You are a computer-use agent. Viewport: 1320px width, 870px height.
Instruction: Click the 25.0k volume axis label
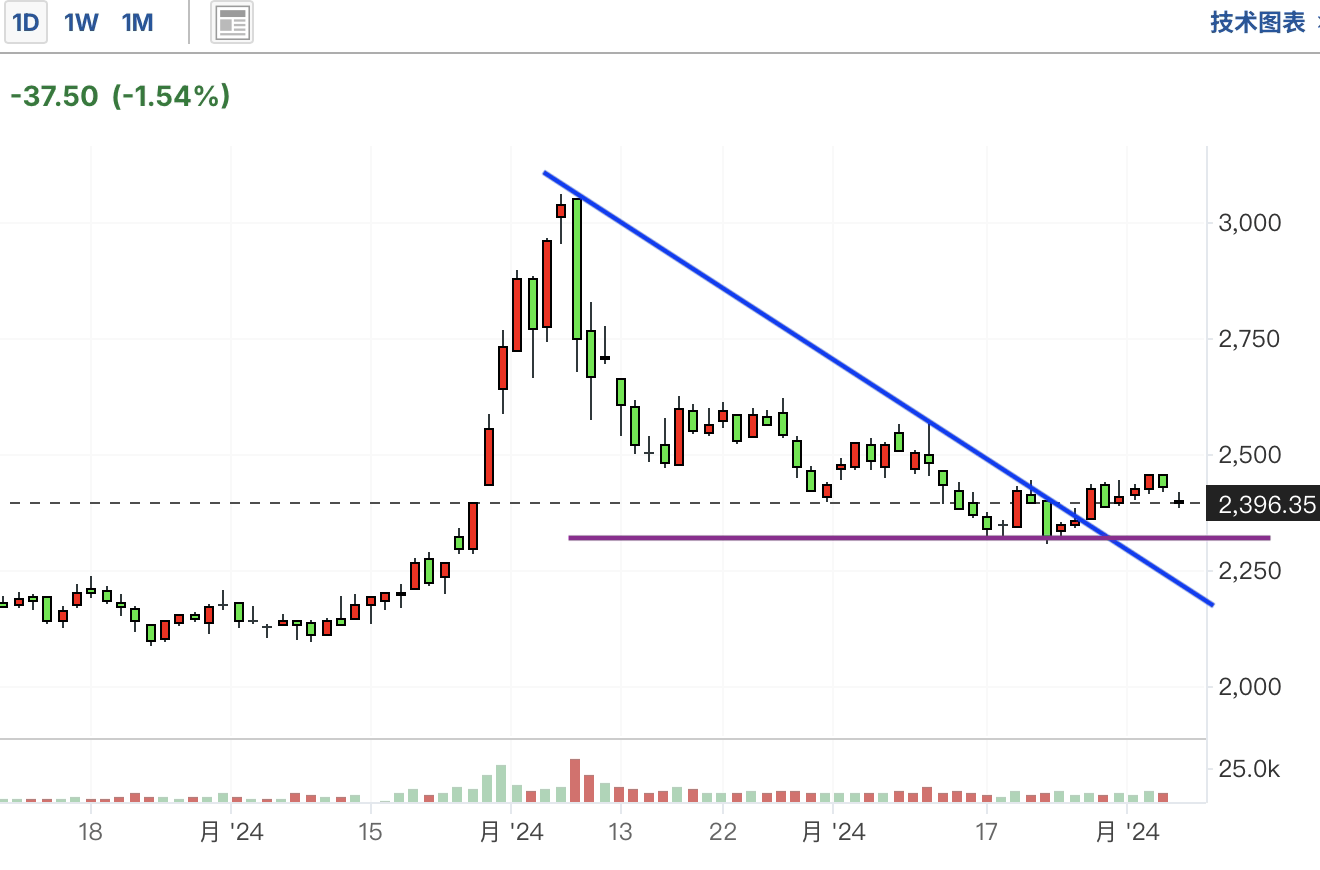coord(1249,769)
